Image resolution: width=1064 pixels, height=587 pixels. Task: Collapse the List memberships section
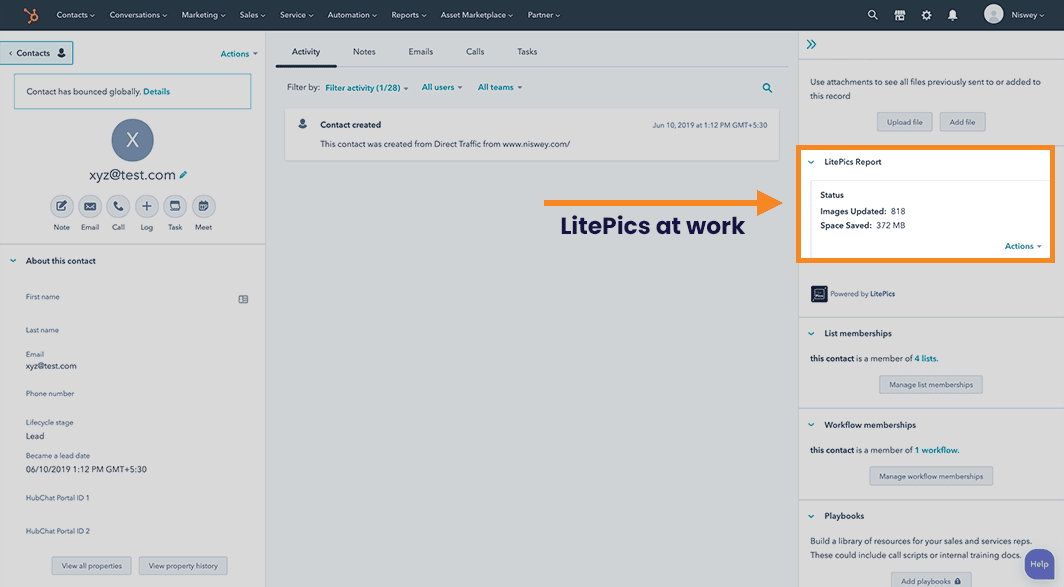pyautogui.click(x=811, y=333)
